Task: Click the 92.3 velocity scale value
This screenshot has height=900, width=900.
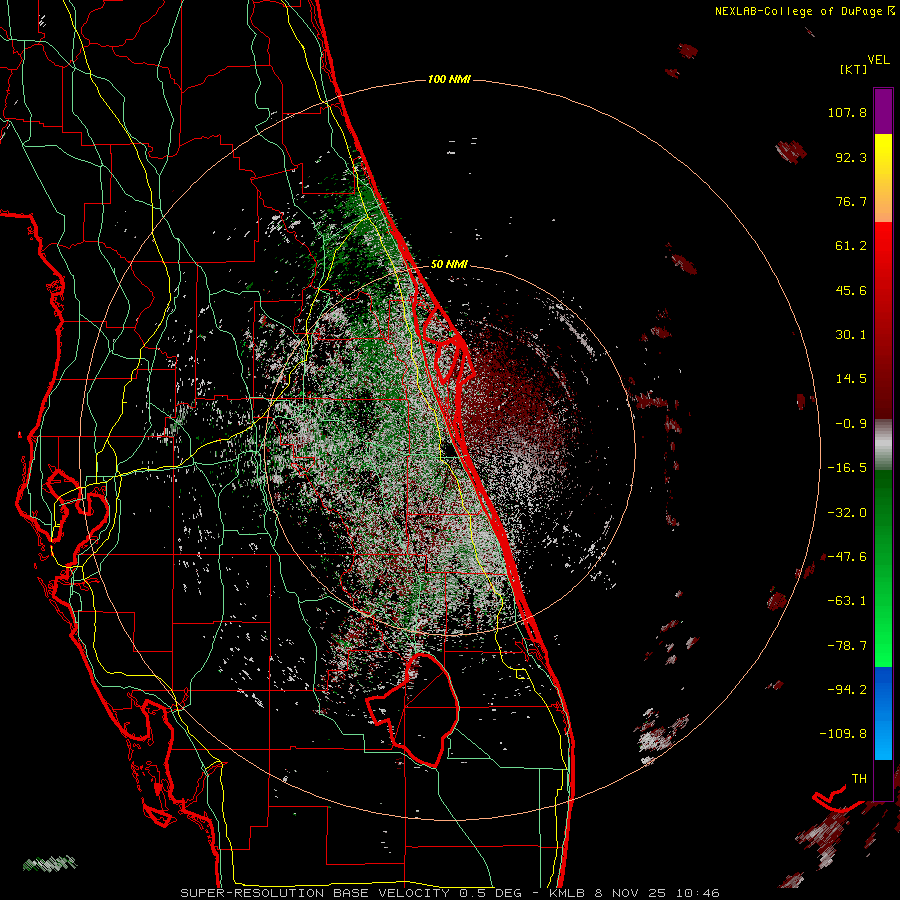Action: [851, 157]
